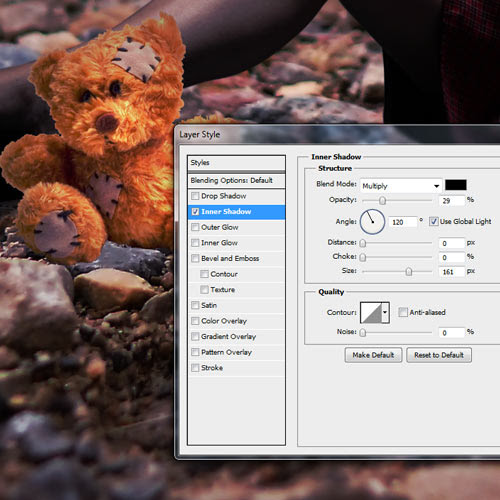The height and width of the screenshot is (500, 500).
Task: Toggle Use Global Light checkbox
Action: click(x=433, y=221)
